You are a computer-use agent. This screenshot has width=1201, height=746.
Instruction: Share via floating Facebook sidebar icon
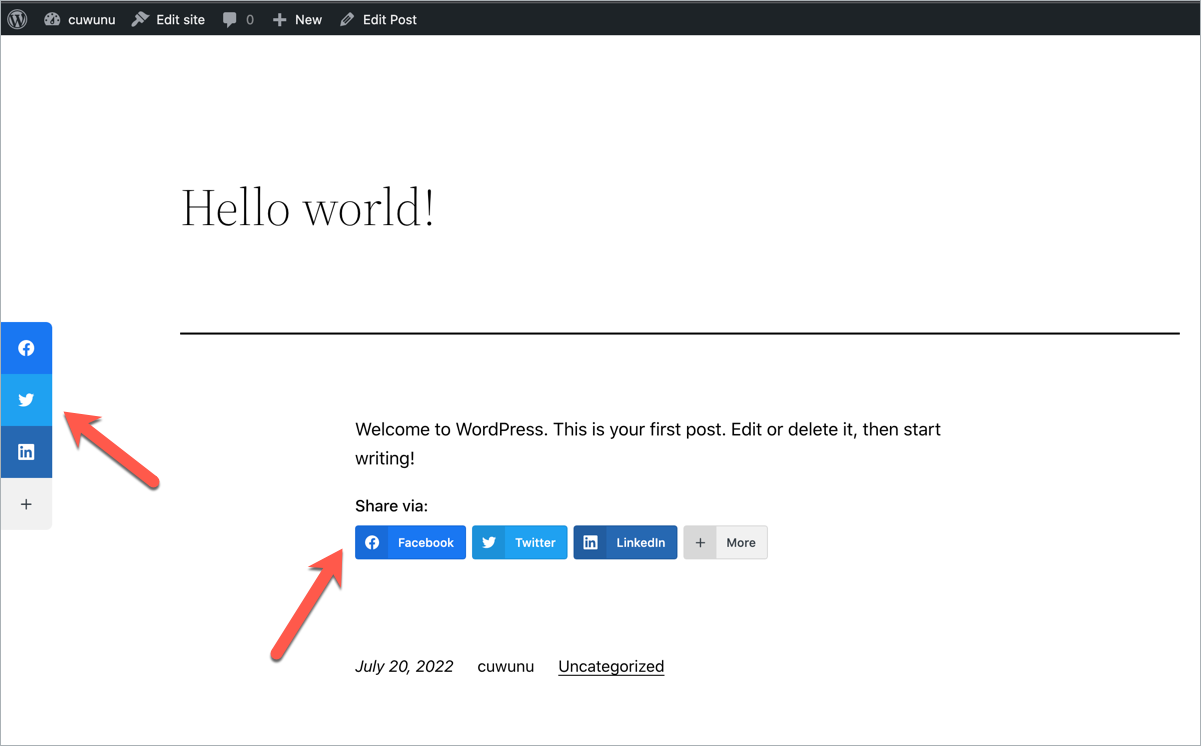click(26, 348)
